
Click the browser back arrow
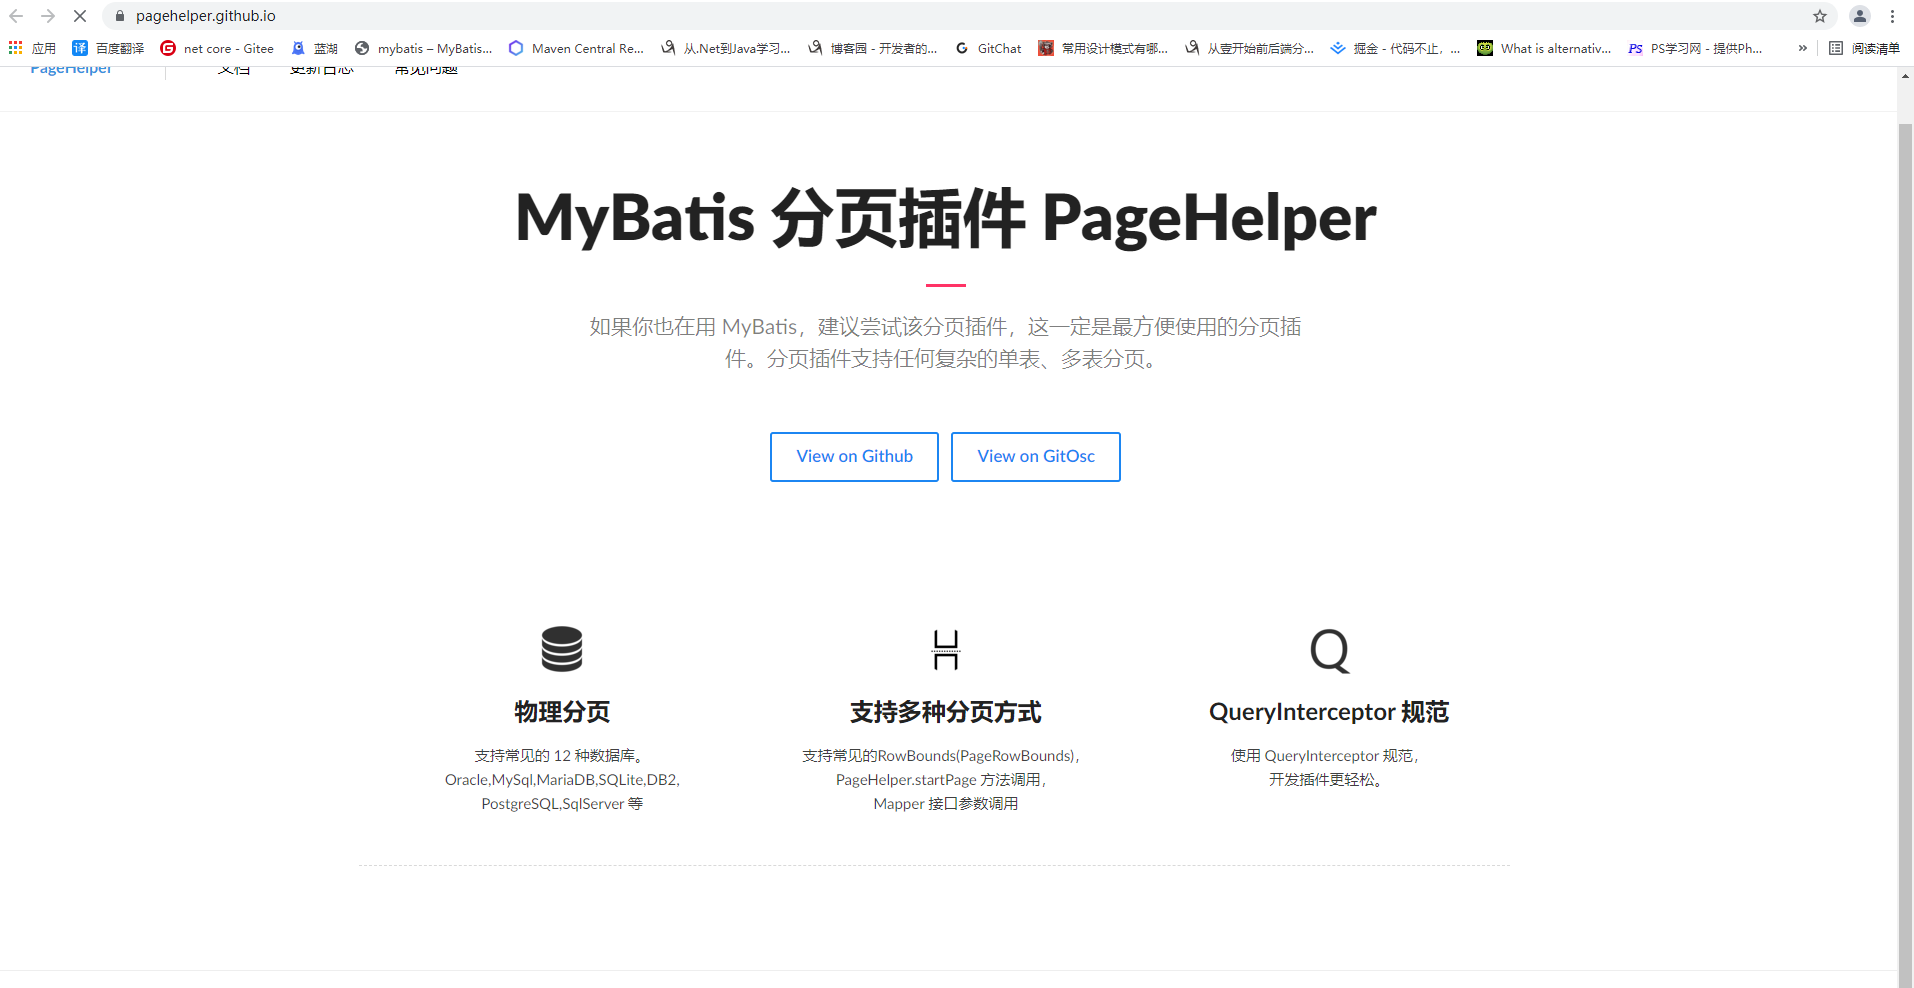pyautogui.click(x=16, y=16)
